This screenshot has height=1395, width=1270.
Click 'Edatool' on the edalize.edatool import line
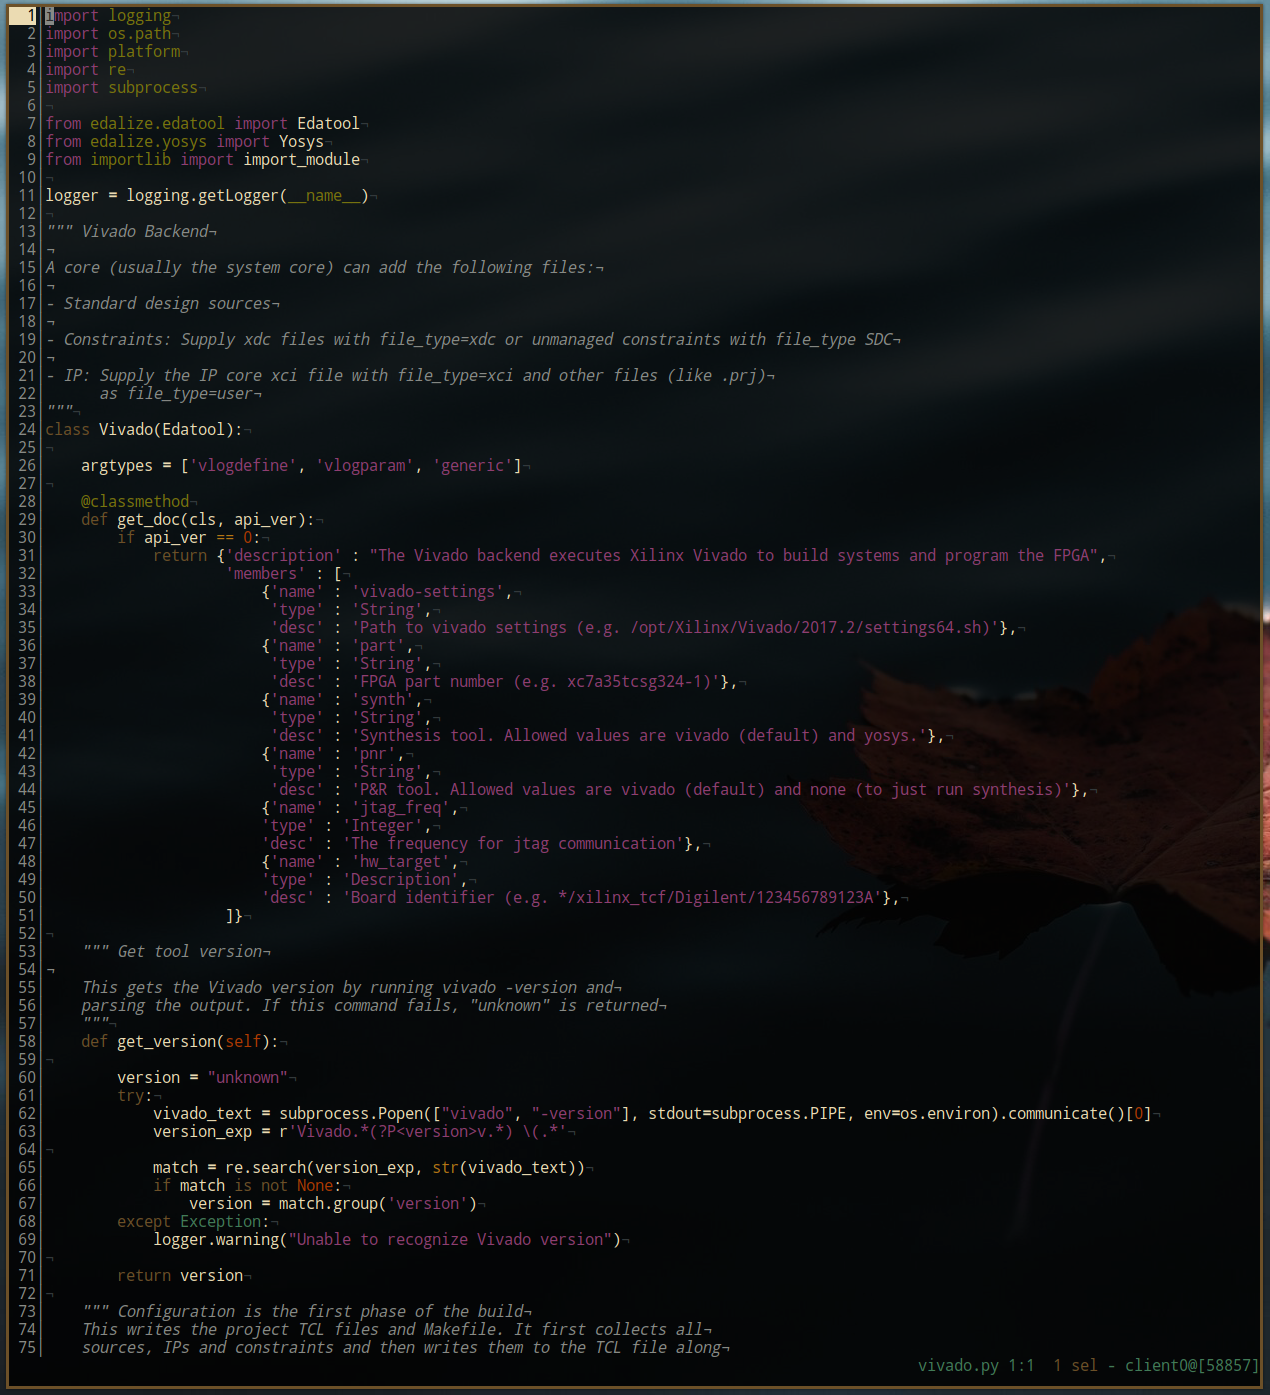pyautogui.click(x=328, y=123)
